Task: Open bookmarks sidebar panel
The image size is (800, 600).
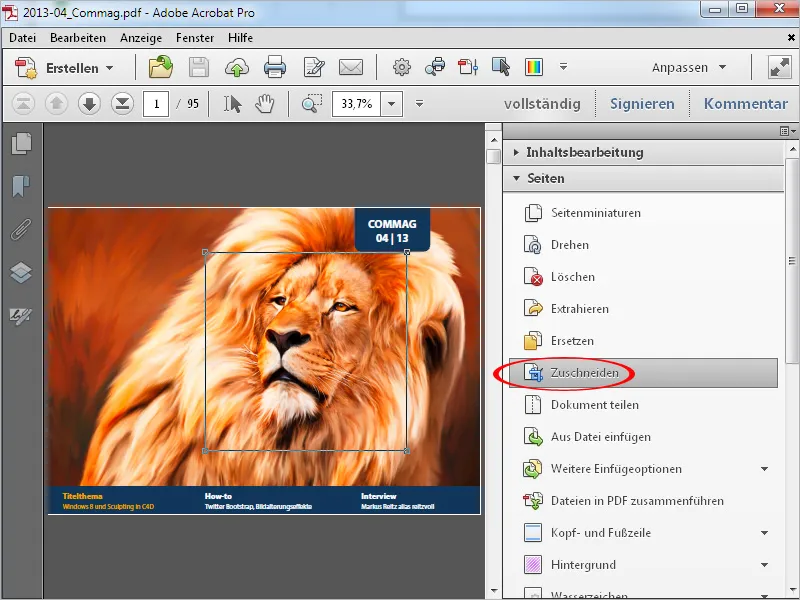Action: [21, 186]
